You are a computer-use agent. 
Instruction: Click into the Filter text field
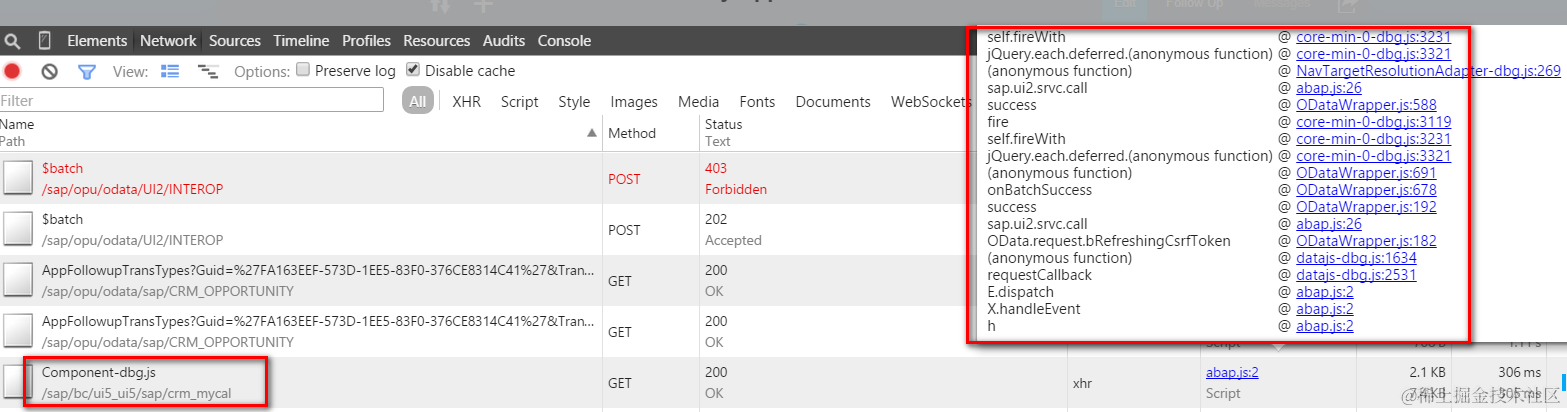pyautogui.click(x=192, y=101)
